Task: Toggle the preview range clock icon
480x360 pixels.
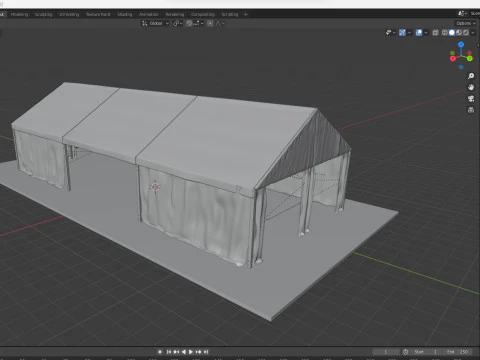Action: 405,352
